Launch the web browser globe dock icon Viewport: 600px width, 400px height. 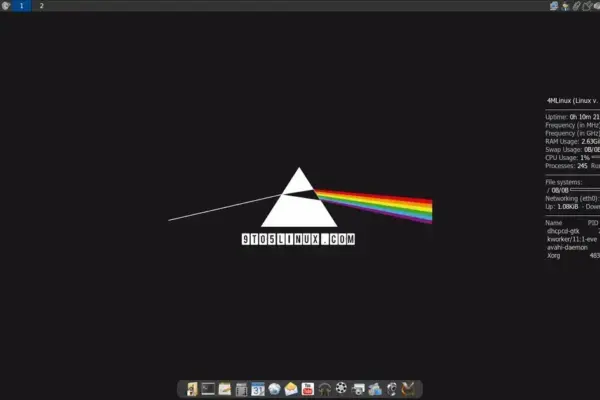[274, 389]
